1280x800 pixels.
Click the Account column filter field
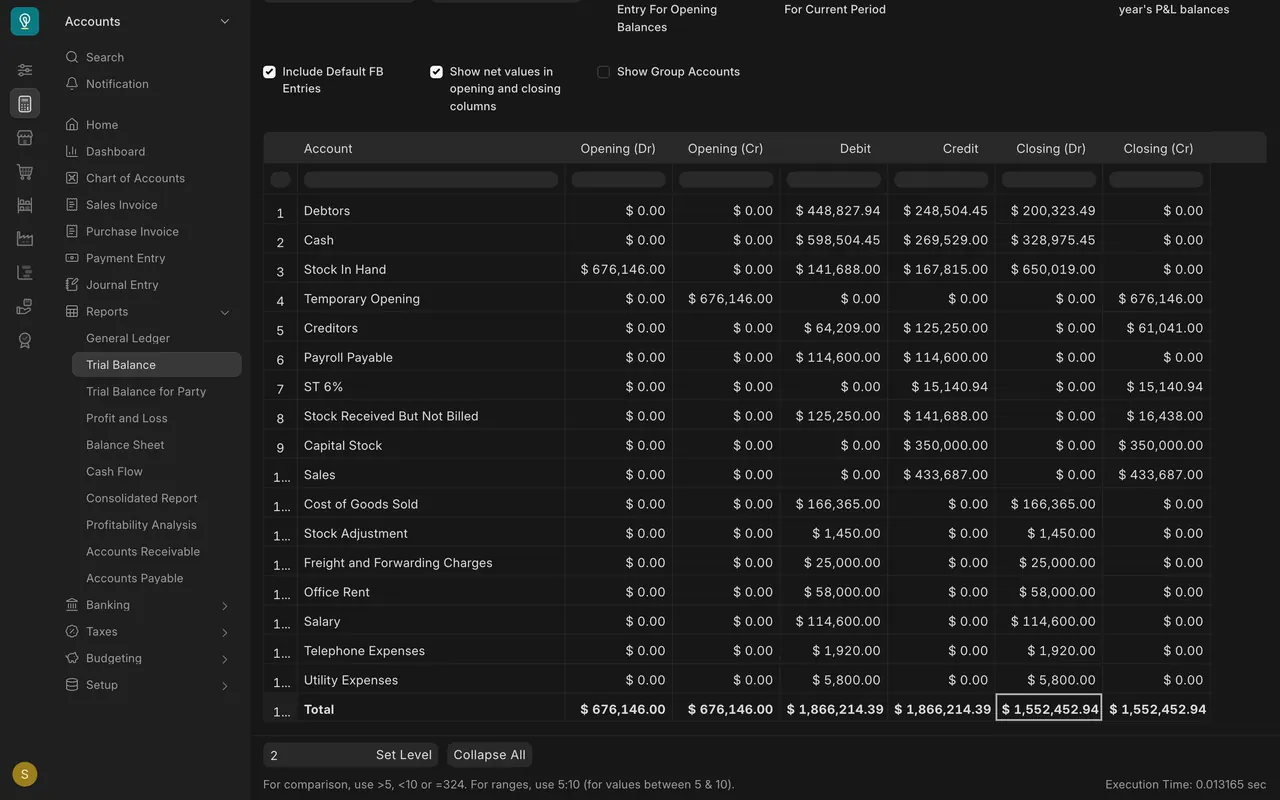click(431, 180)
